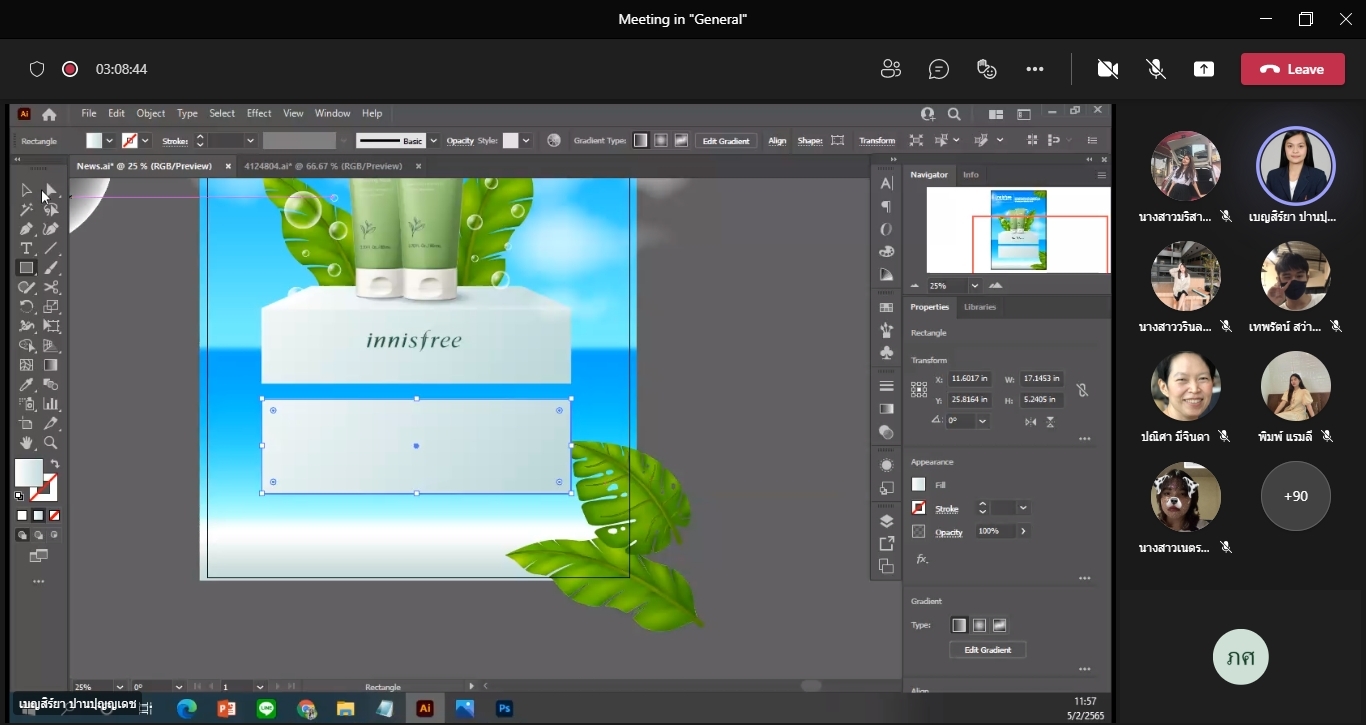
Task: Leave the Teams meeting
Action: [1293, 69]
